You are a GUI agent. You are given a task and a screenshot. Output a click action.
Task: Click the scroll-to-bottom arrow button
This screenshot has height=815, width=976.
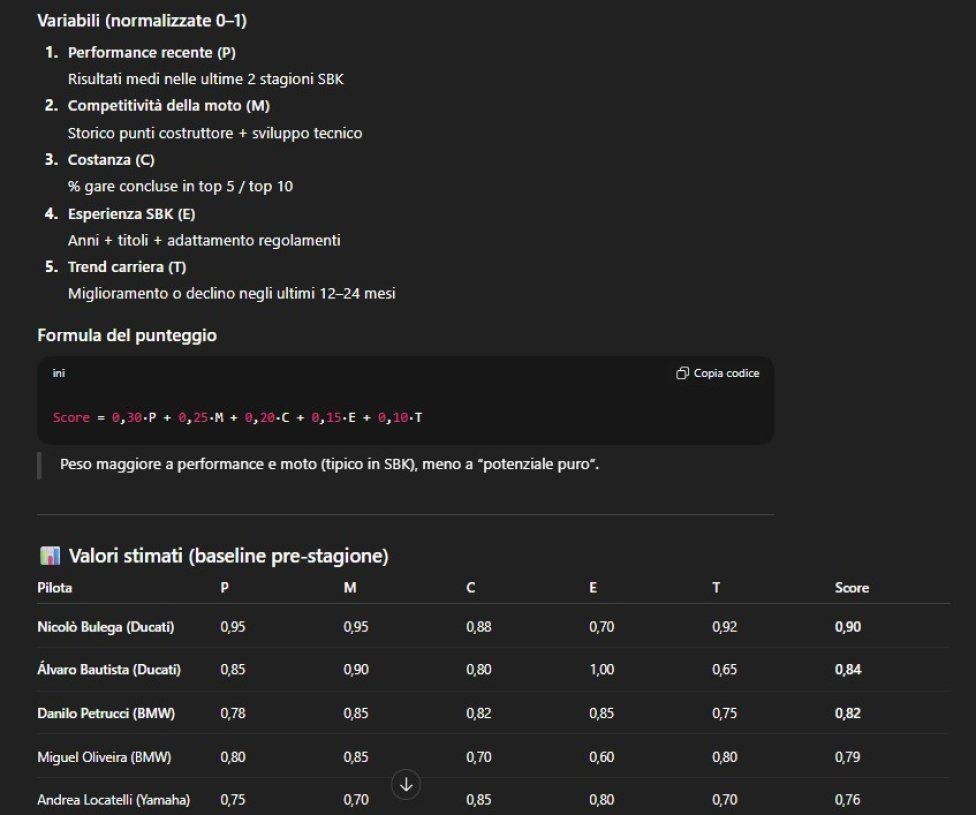click(x=406, y=784)
